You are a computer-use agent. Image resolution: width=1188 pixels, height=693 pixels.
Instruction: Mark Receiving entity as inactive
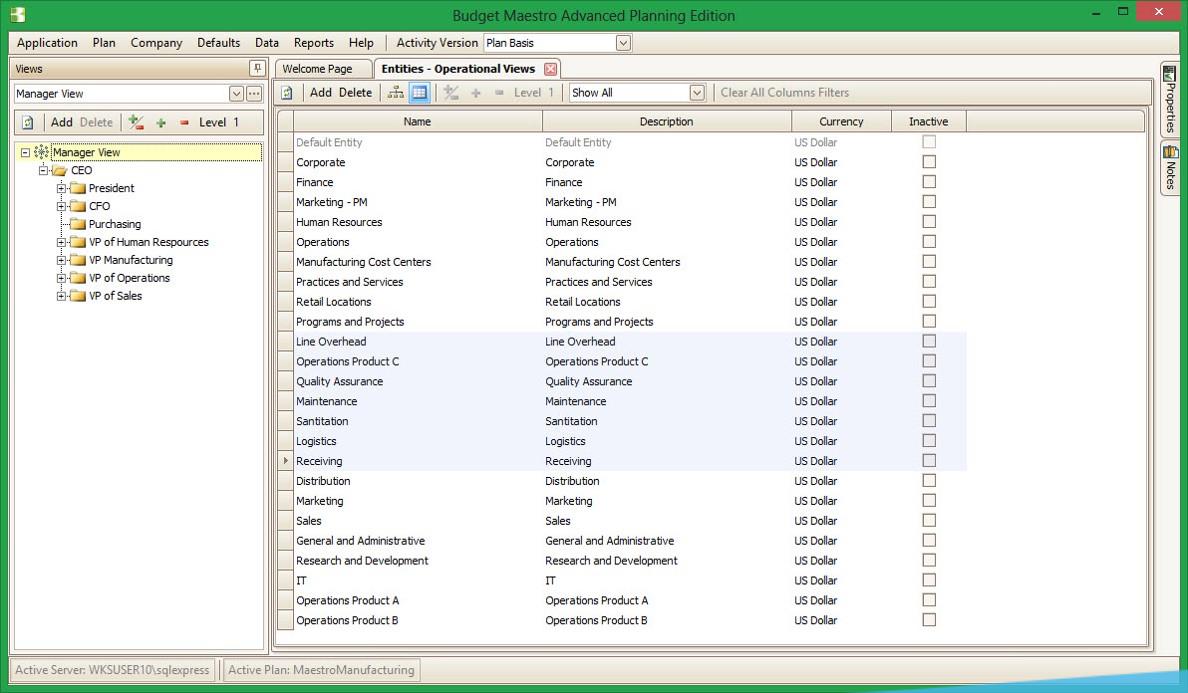coord(929,460)
